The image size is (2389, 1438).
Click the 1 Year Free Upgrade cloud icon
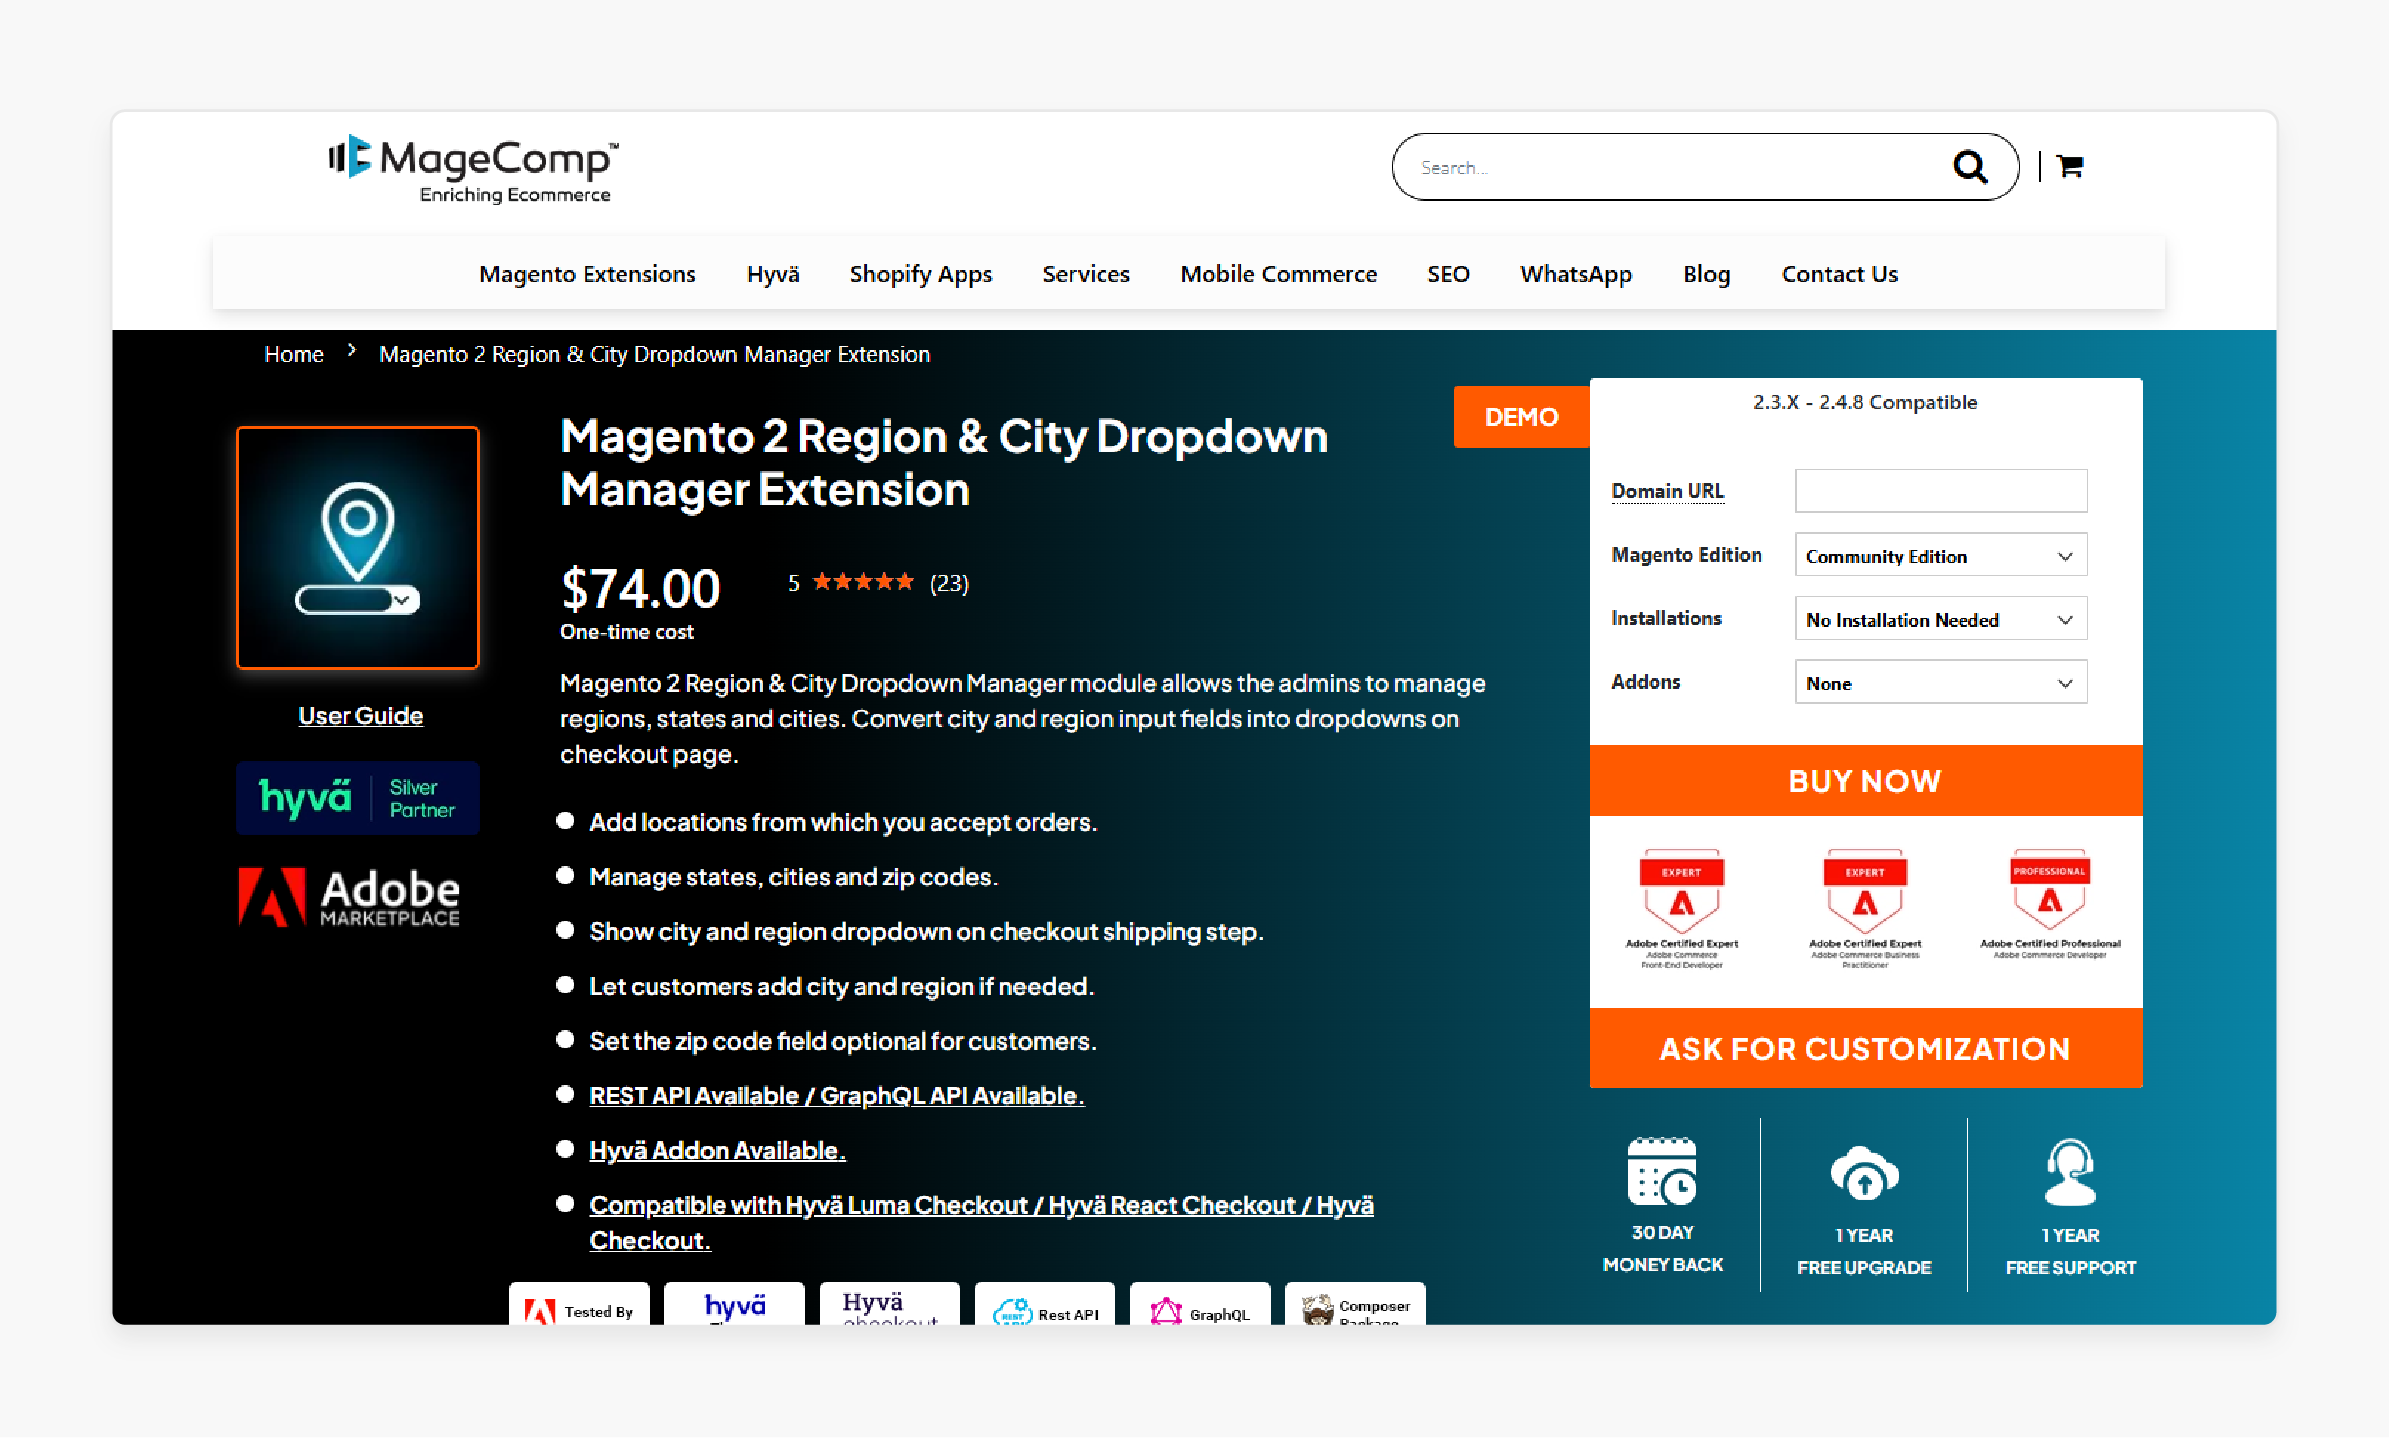[x=1864, y=1172]
